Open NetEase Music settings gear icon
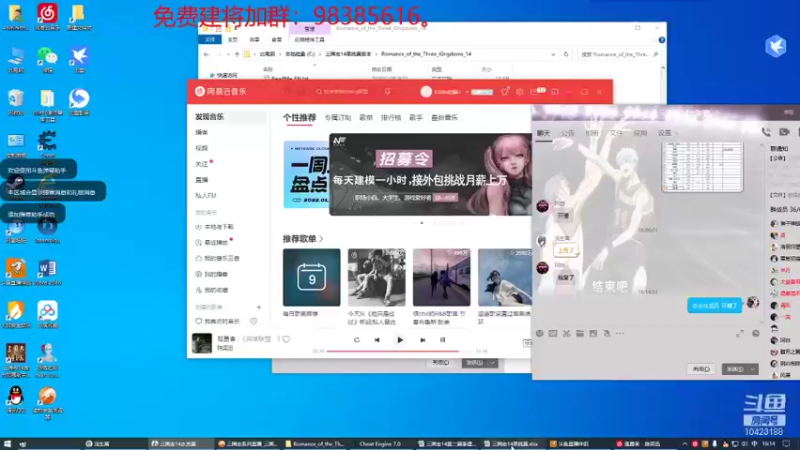Viewport: 800px width, 450px height. [x=519, y=92]
